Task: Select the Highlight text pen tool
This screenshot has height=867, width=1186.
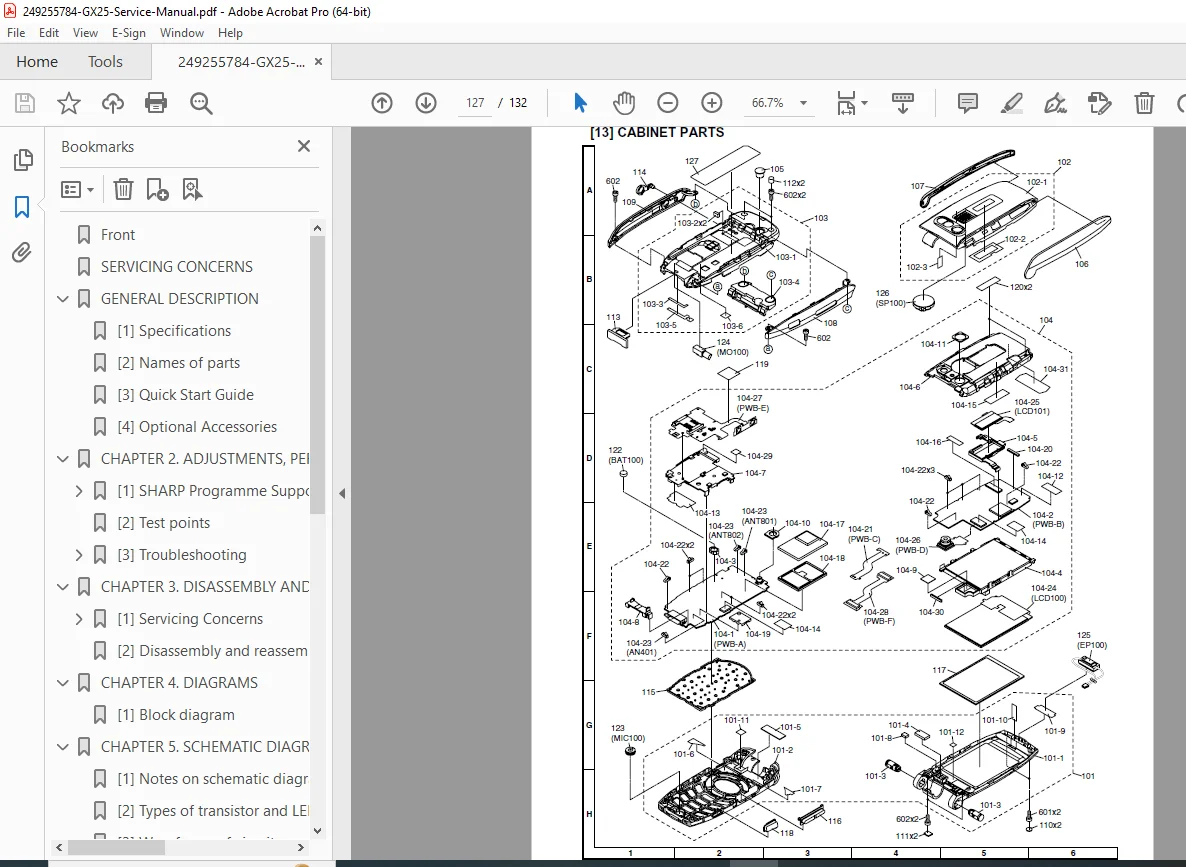Action: coord(1011,103)
